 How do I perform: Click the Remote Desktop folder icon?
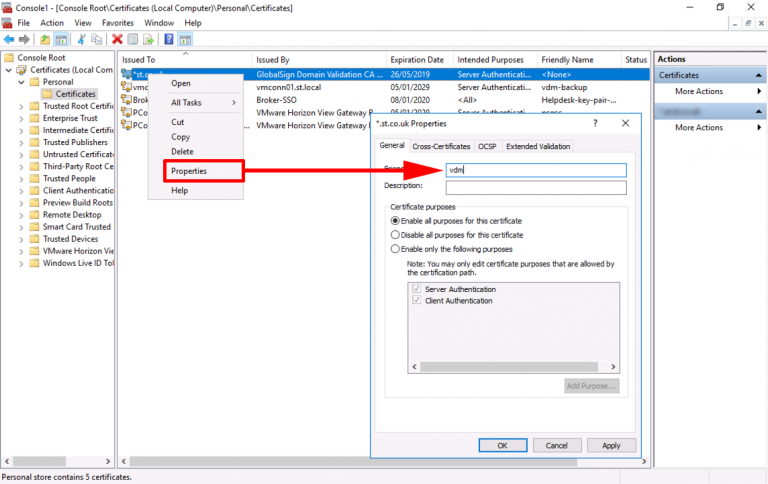35,215
